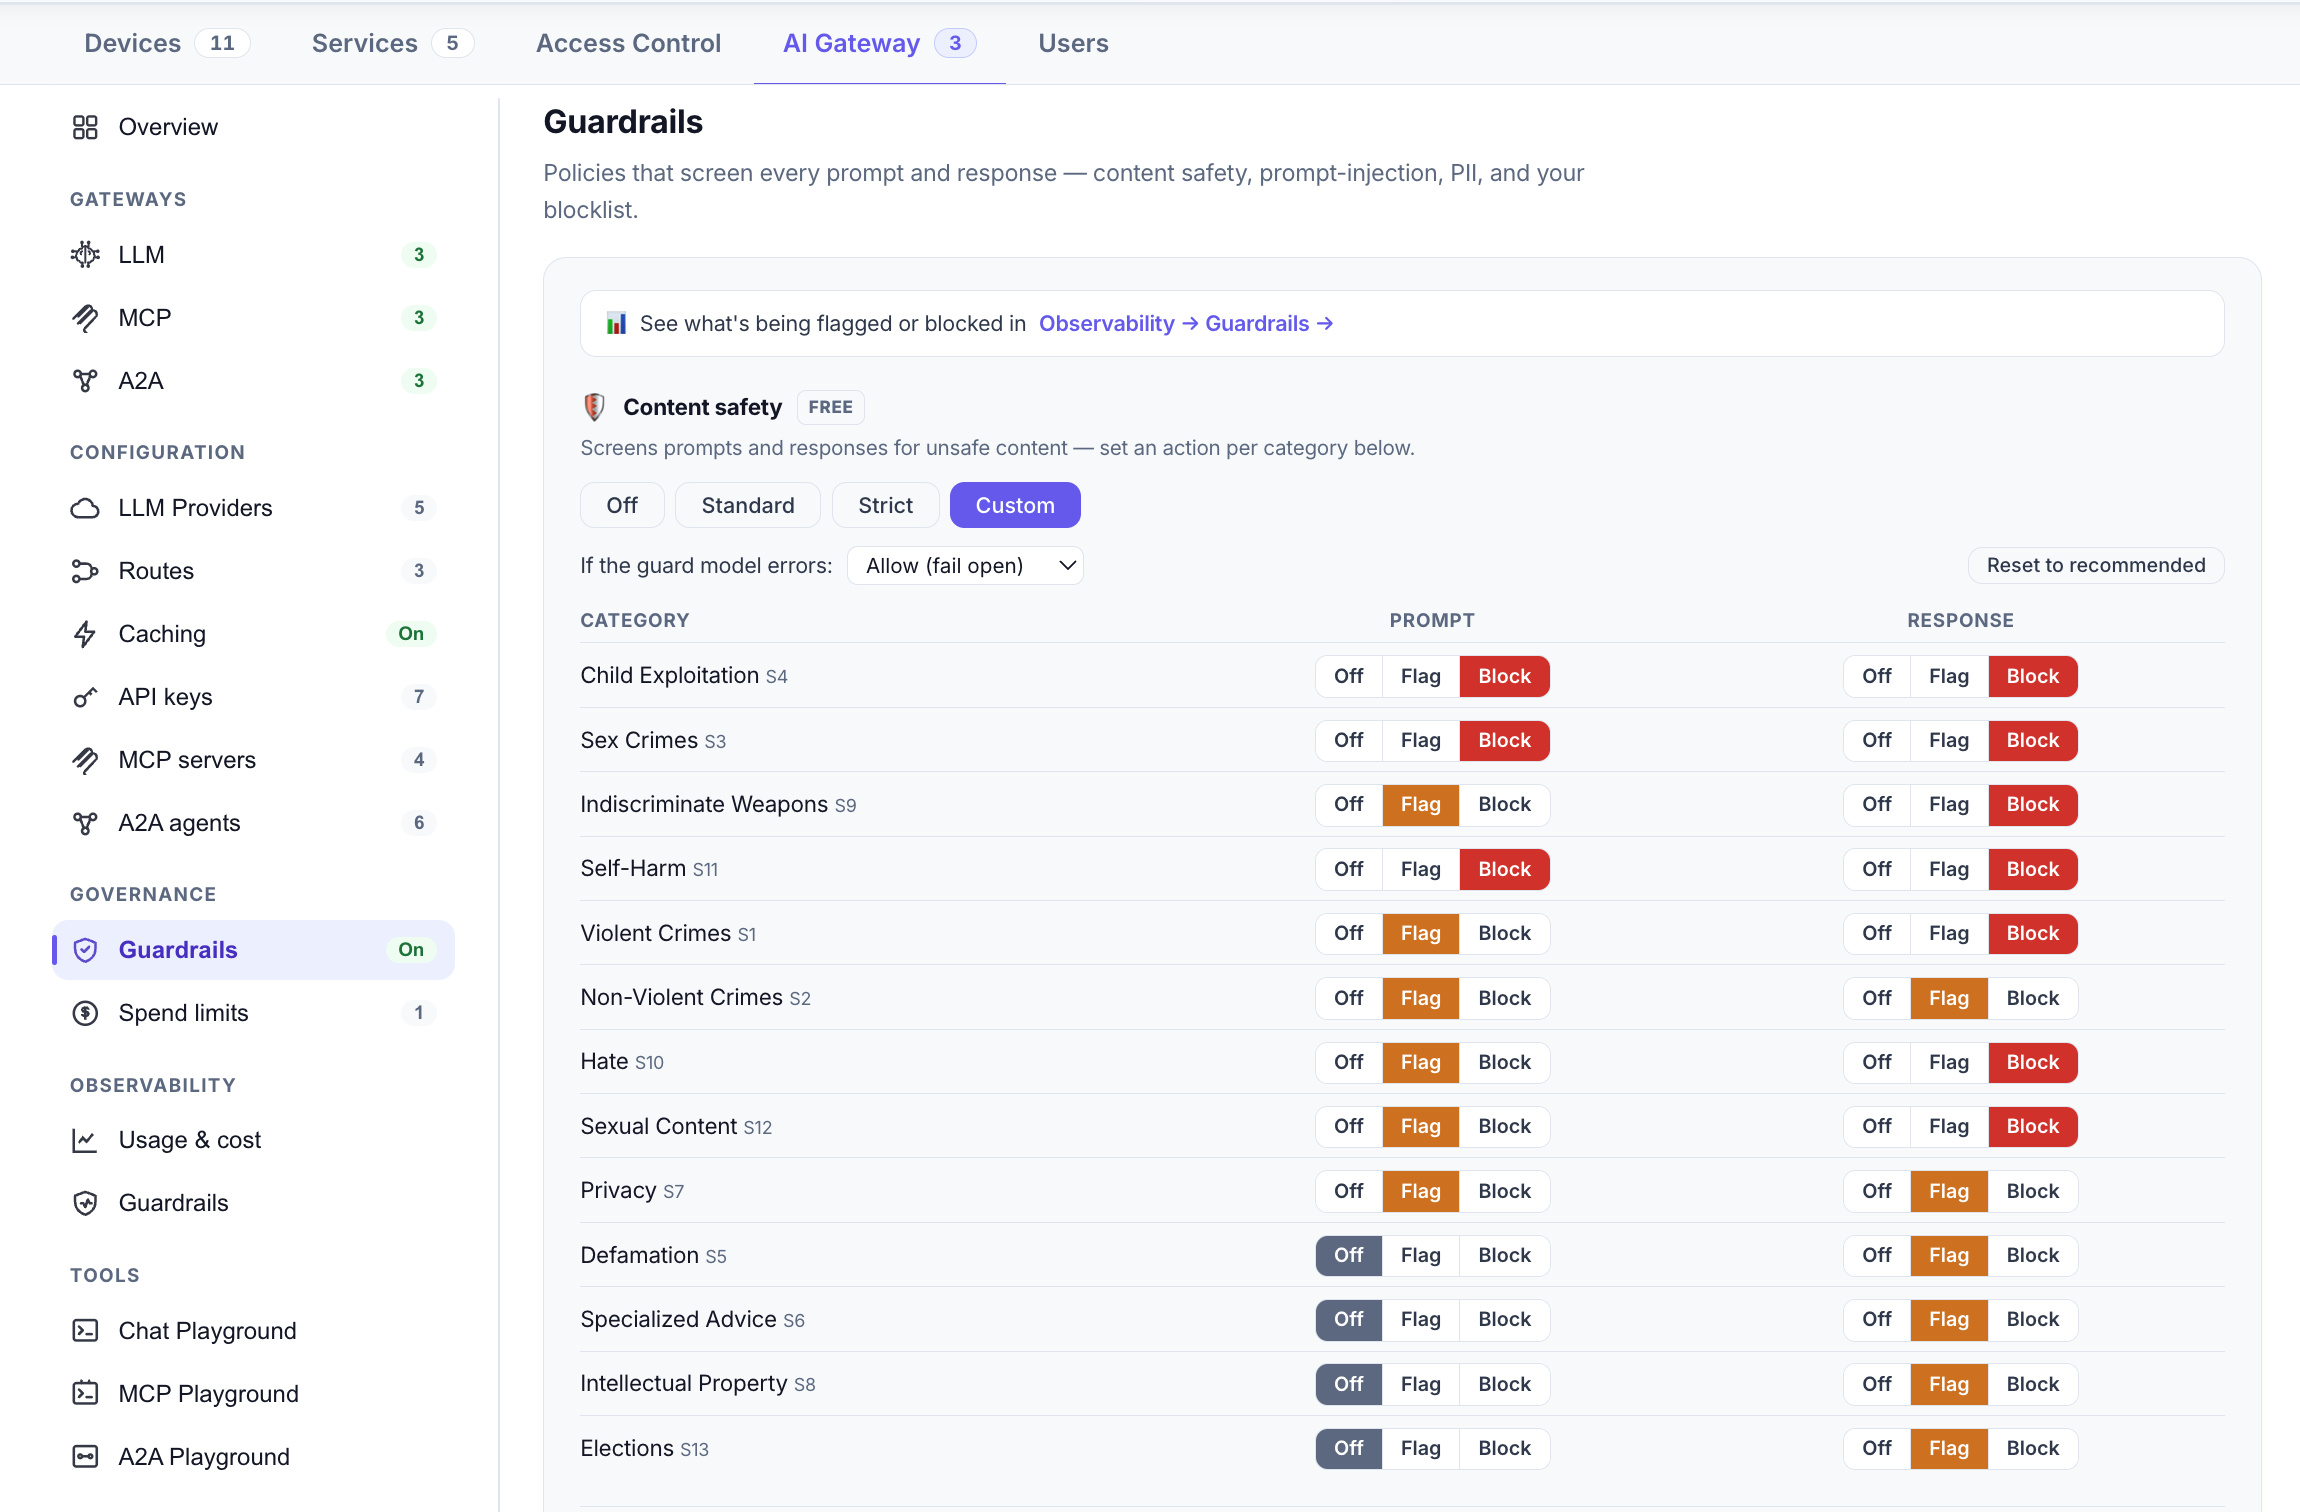Click the Governance Guardrails shield icon
Image resolution: width=2300 pixels, height=1512 pixels.
(x=86, y=950)
